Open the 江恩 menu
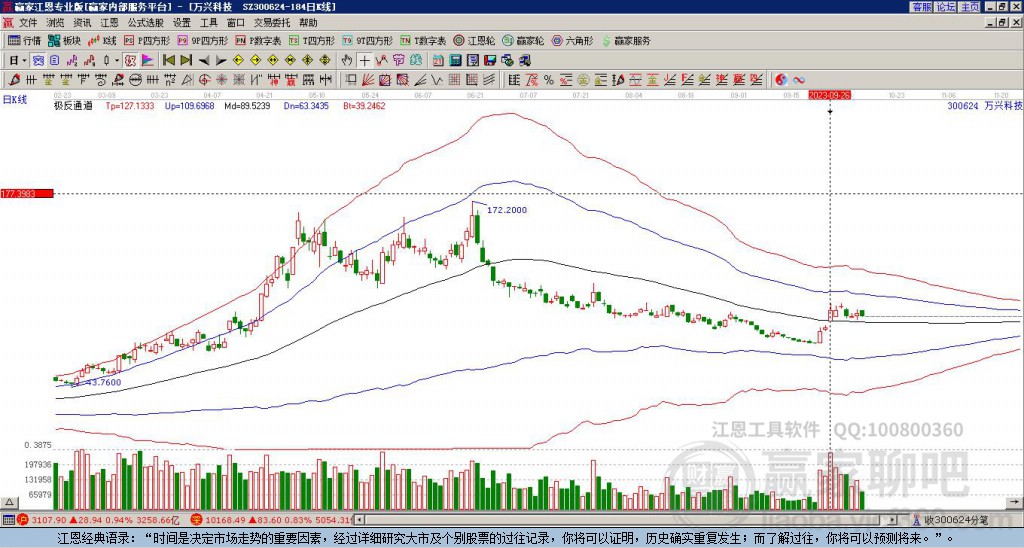Image resolution: width=1024 pixels, height=548 pixels. pyautogui.click(x=109, y=23)
